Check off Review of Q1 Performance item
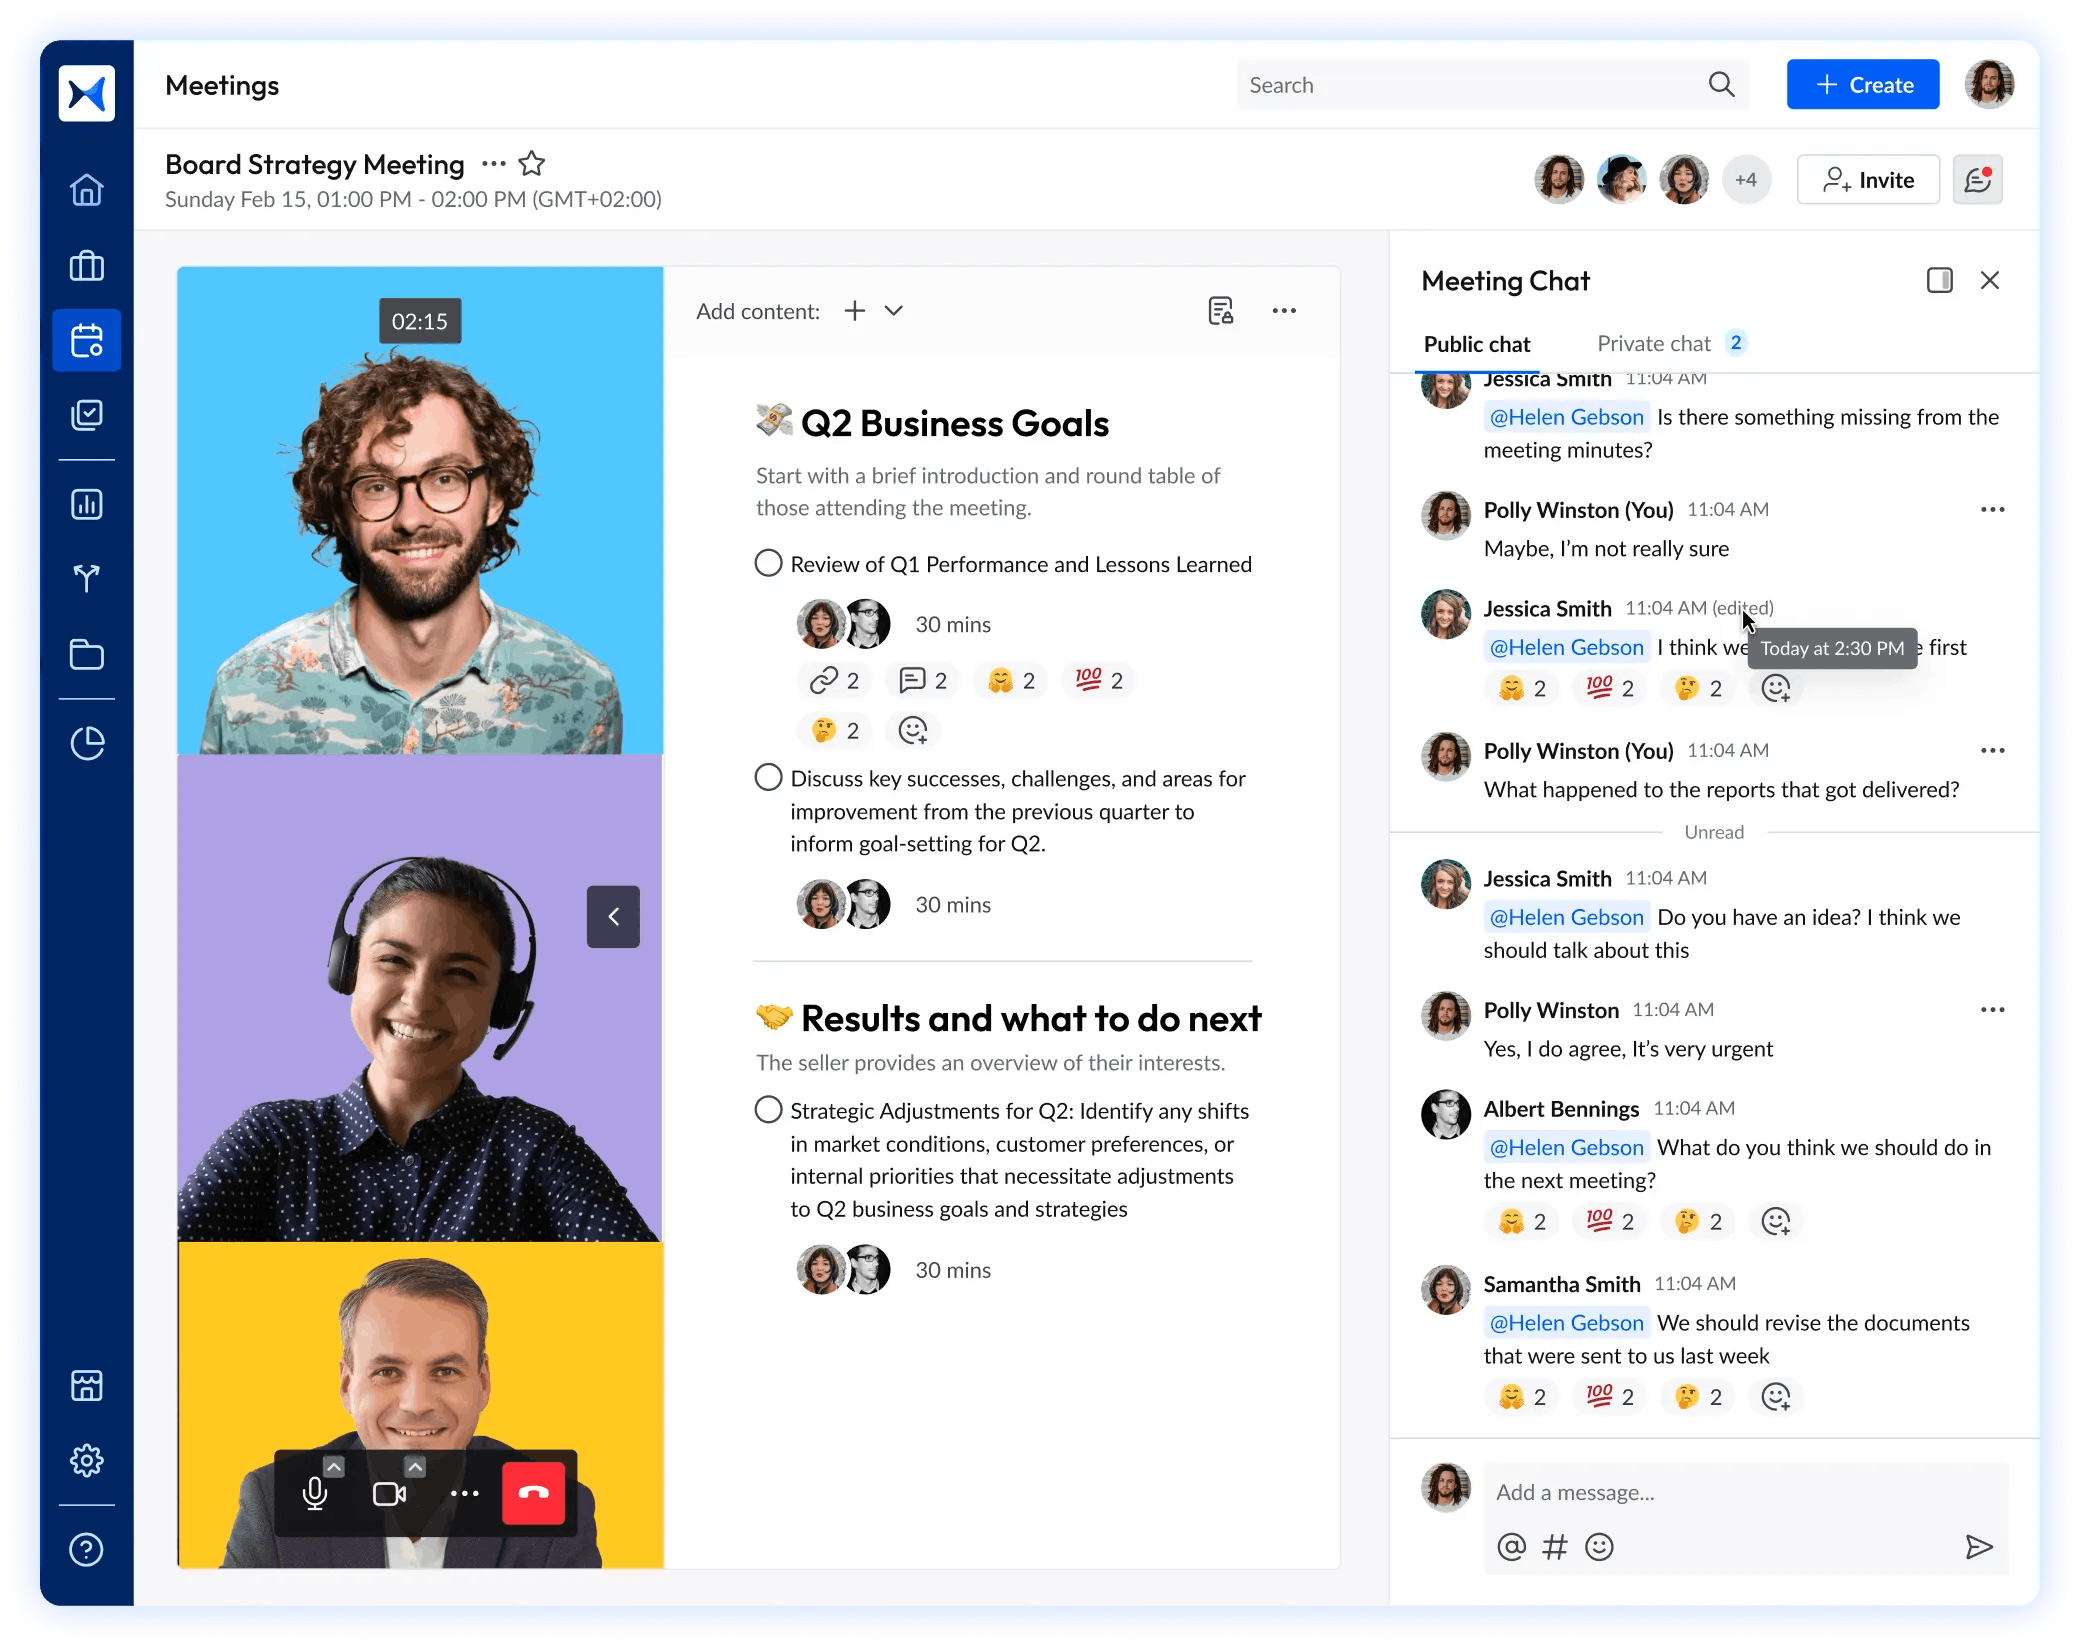The image size is (2080, 1646). 768,563
